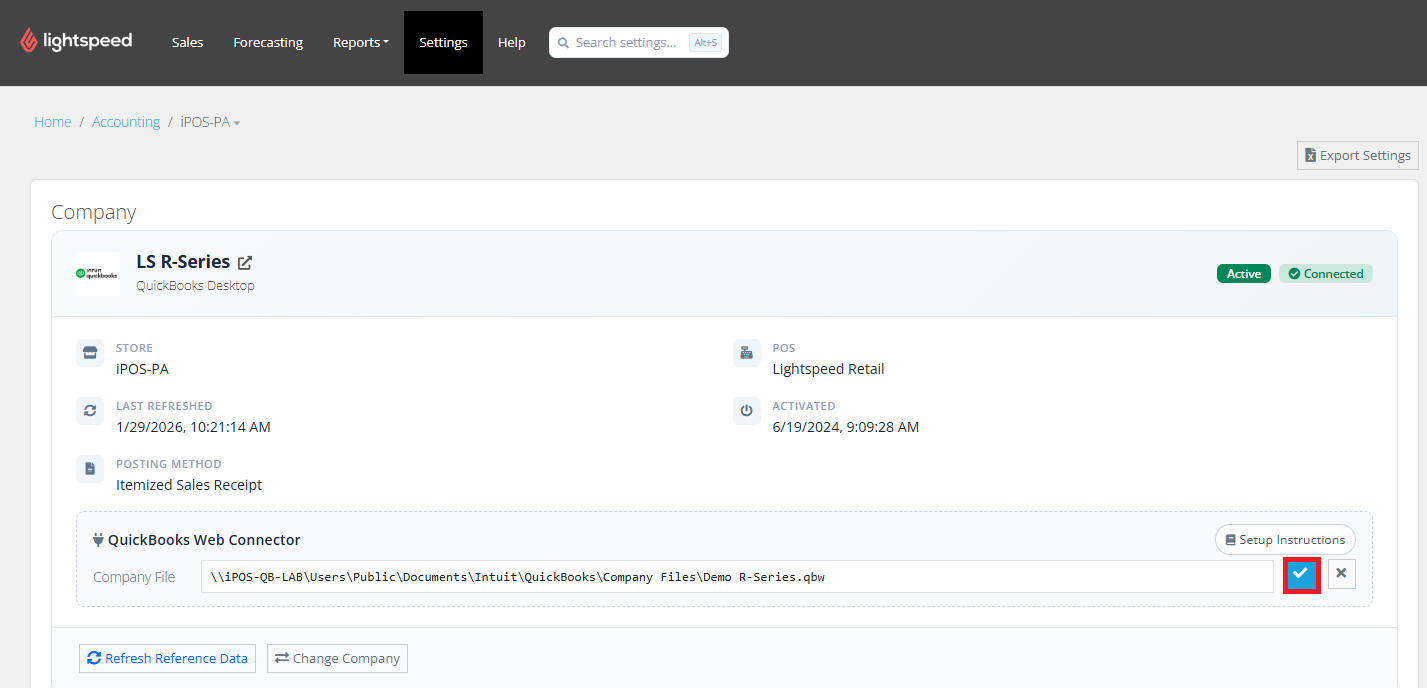Click the 'QuickBooks Desktop' subtitle

[x=196, y=286]
